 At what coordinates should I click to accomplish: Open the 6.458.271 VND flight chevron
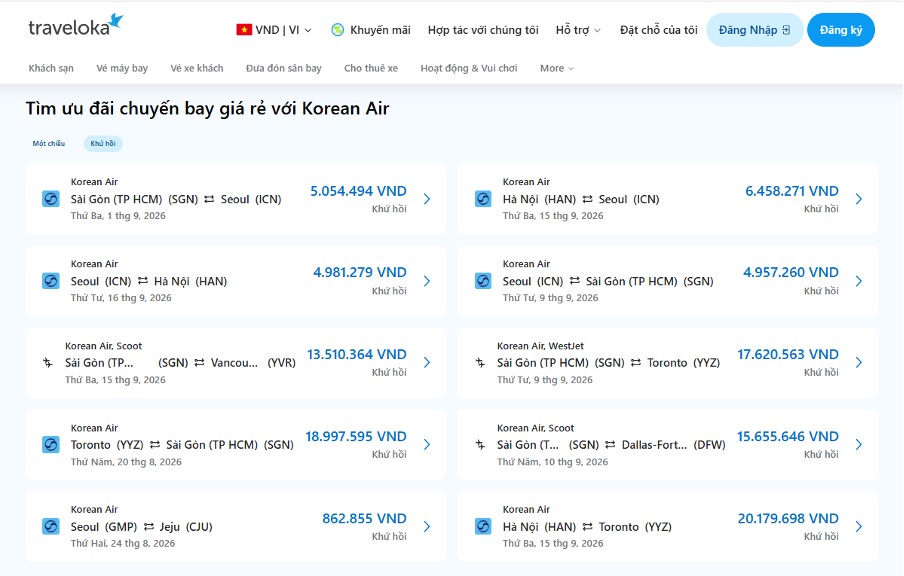[x=859, y=199]
